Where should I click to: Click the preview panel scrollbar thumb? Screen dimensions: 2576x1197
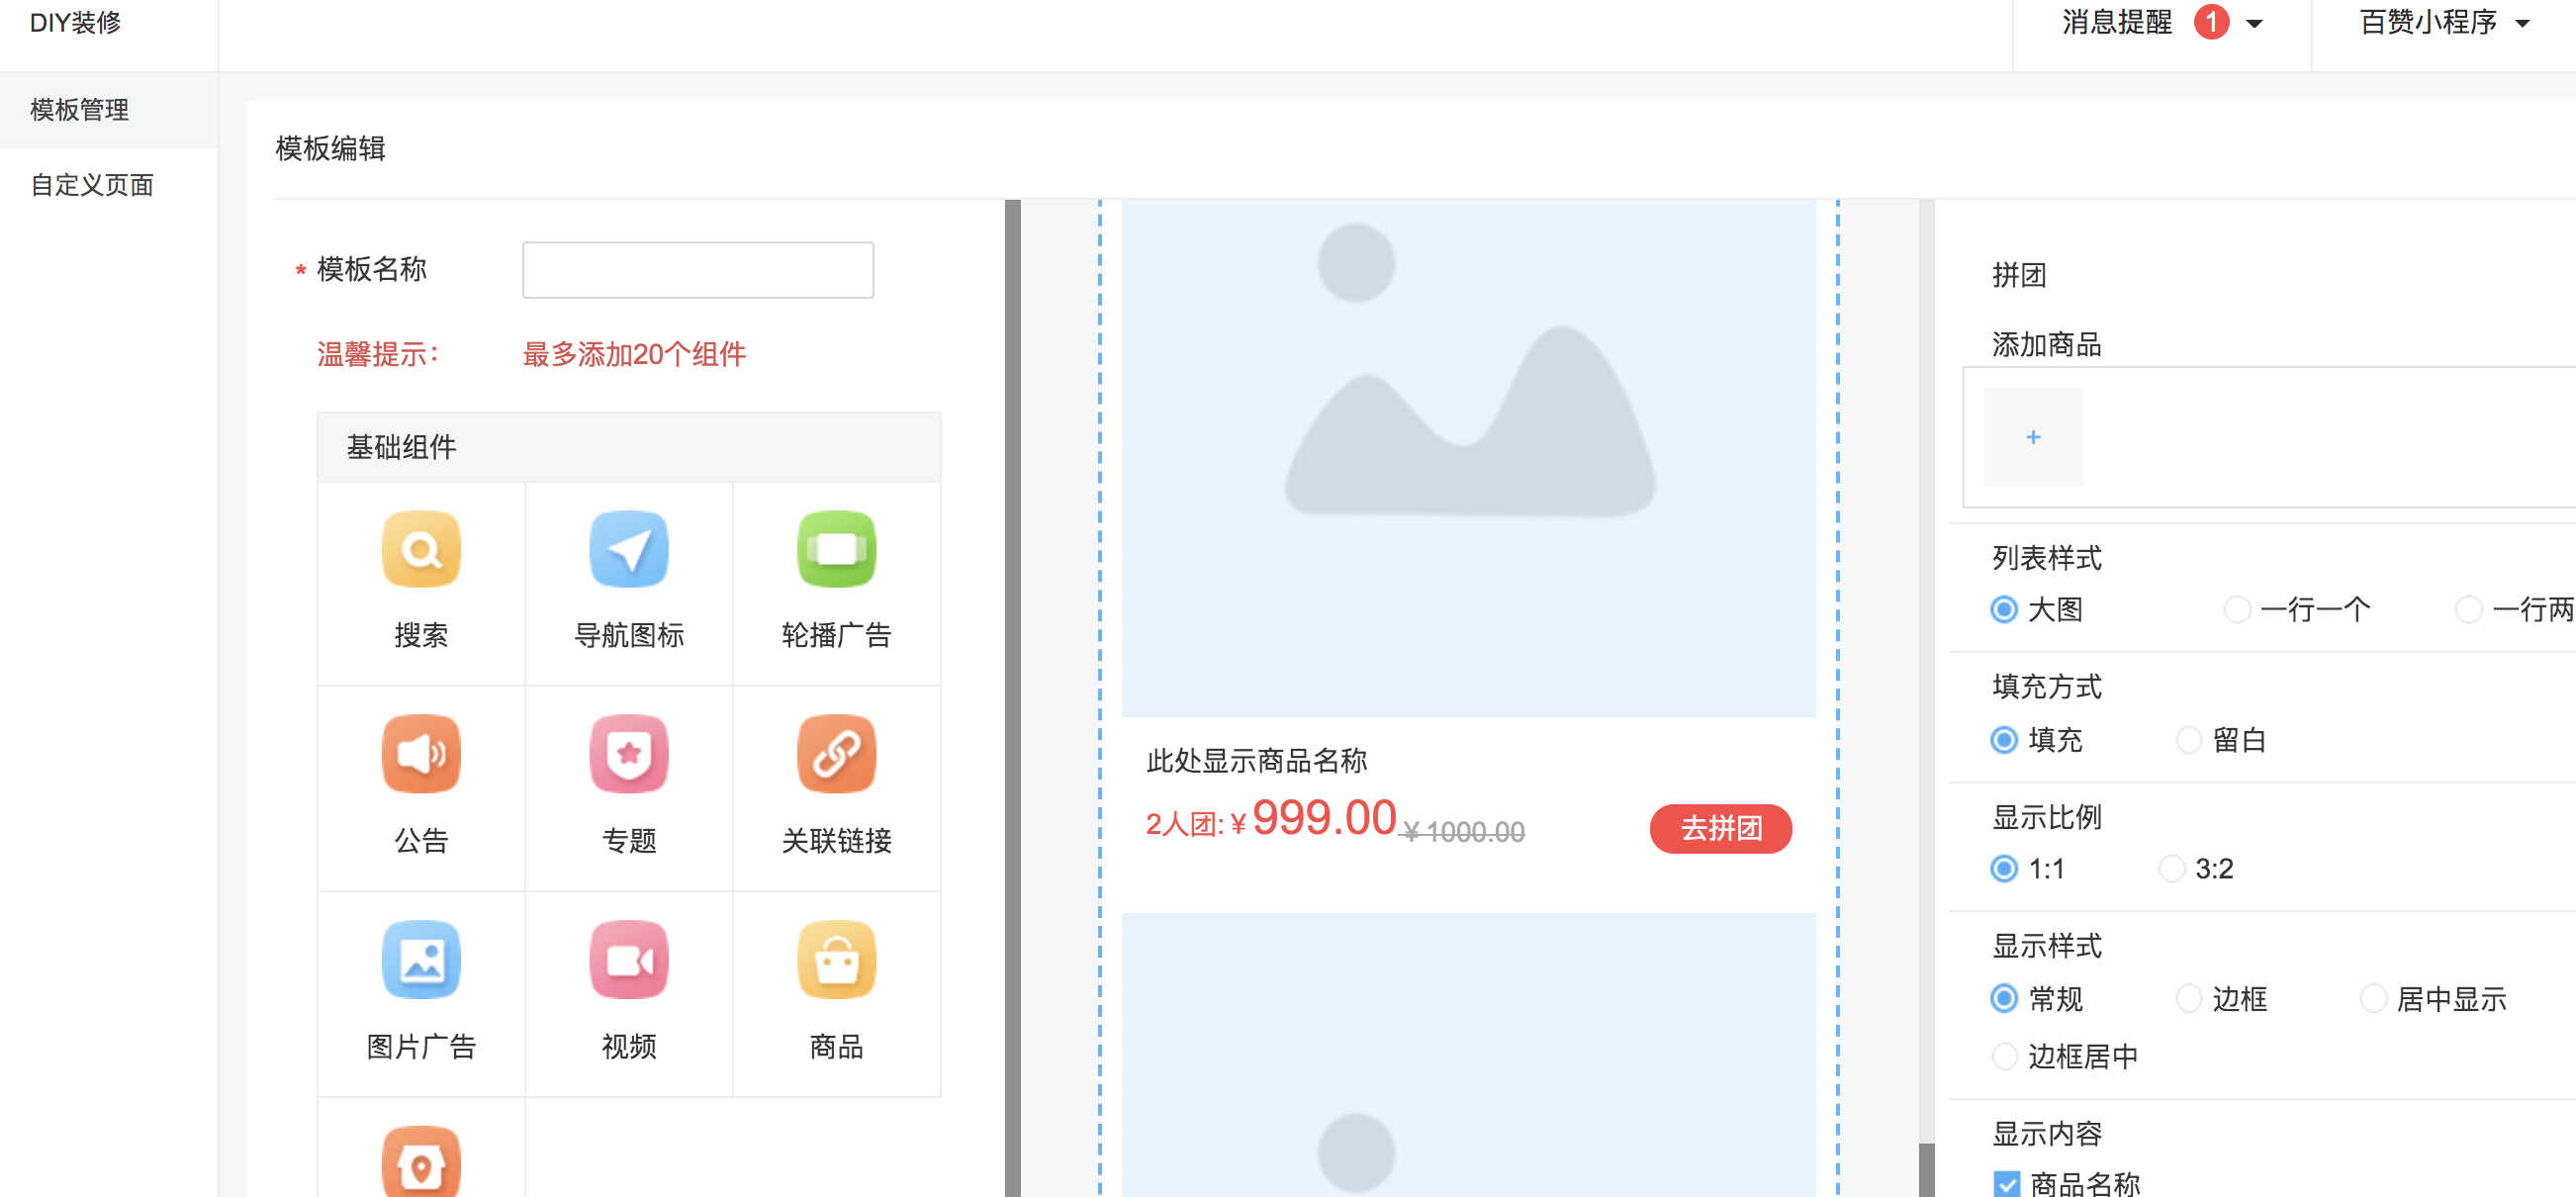pos(1926,1170)
